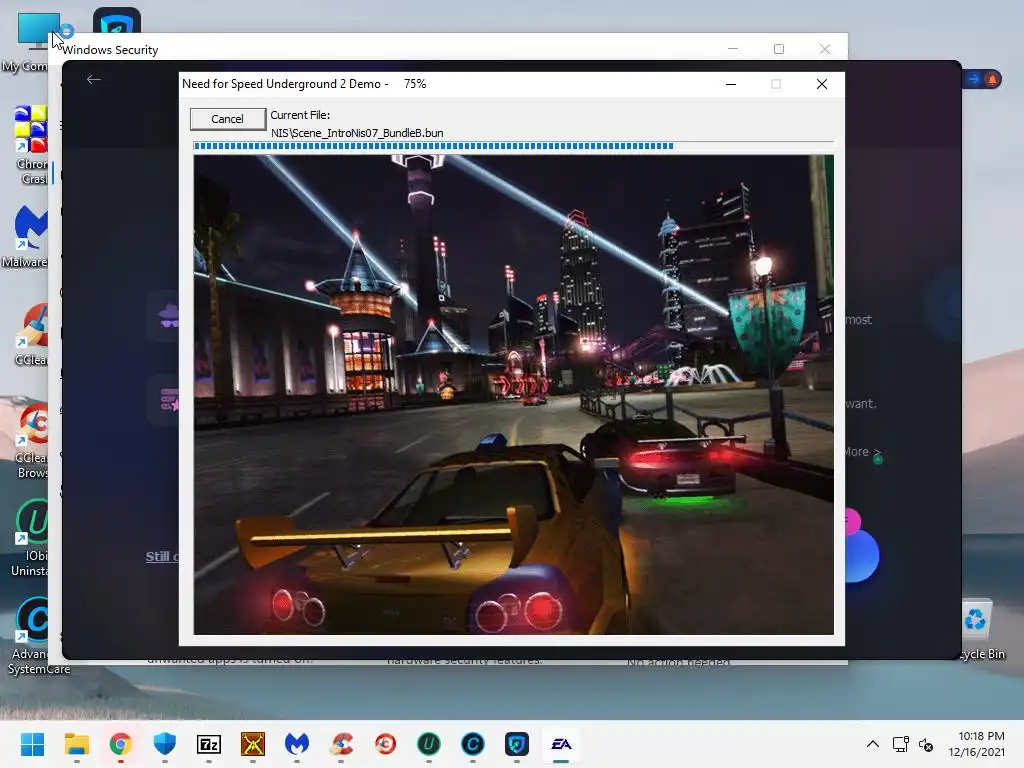Open the CCleaner Browser desktop shortcut
Screen dimensions: 1024x768
(32, 440)
